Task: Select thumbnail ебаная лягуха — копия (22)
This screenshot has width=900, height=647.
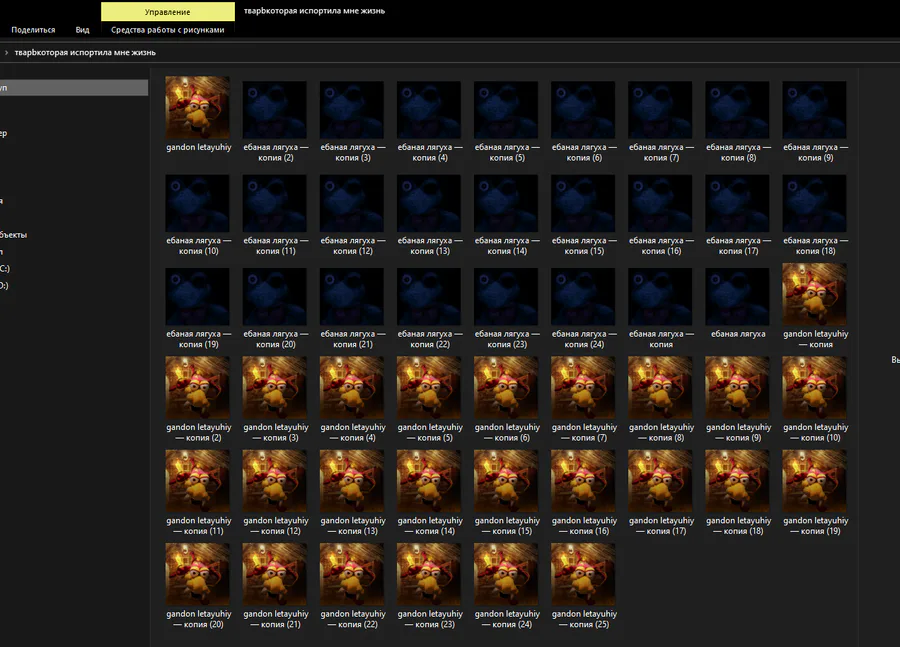Action: (429, 297)
